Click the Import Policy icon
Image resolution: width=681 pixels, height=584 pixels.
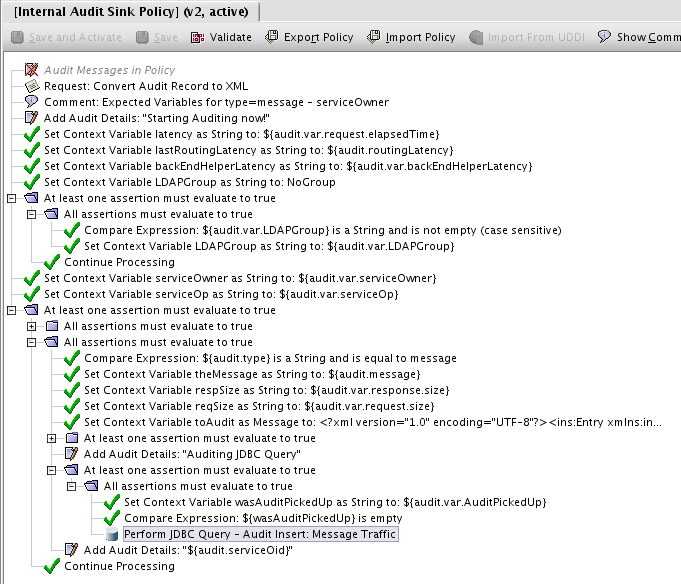pos(374,37)
